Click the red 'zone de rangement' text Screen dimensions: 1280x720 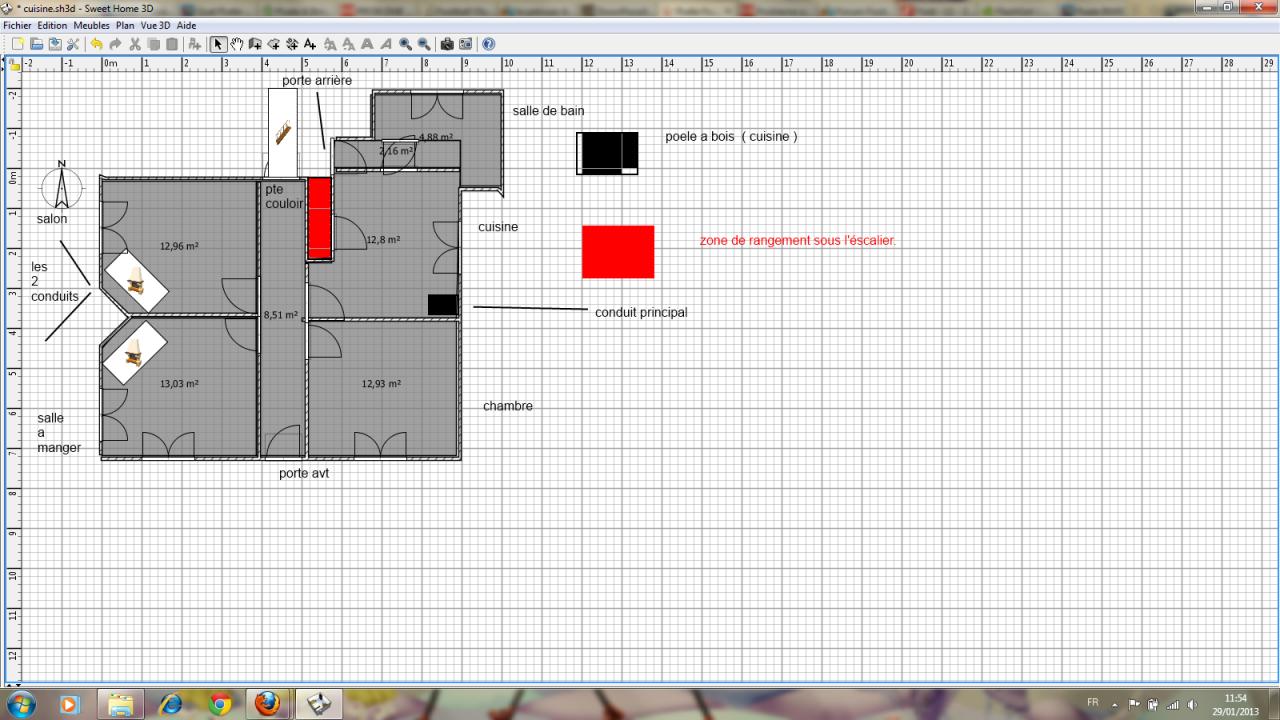click(x=798, y=241)
